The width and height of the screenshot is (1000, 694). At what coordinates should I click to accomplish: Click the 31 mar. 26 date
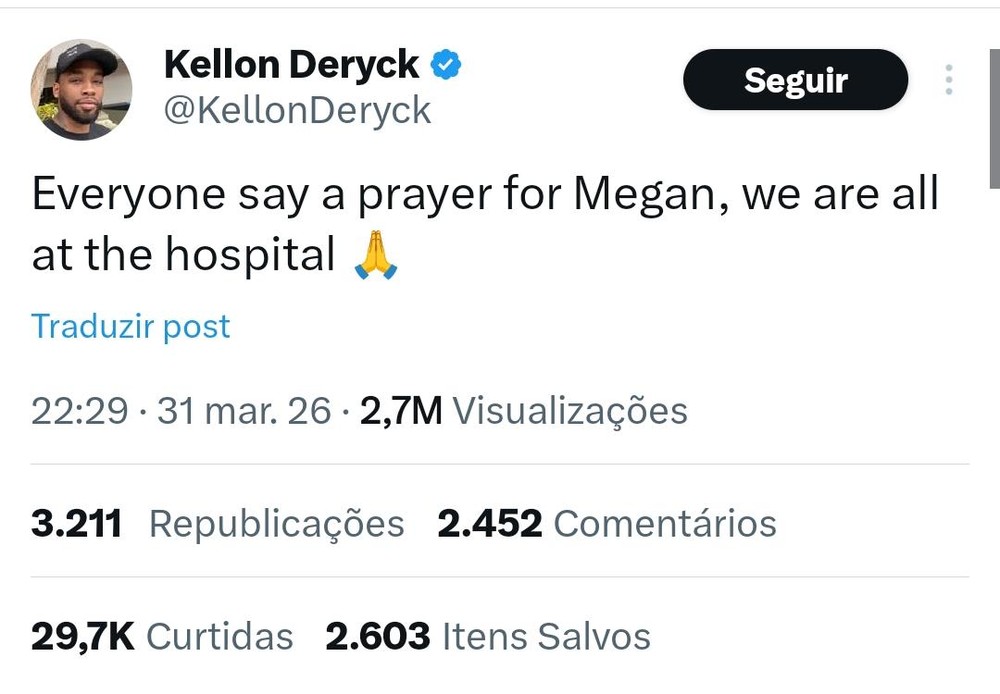click(244, 411)
